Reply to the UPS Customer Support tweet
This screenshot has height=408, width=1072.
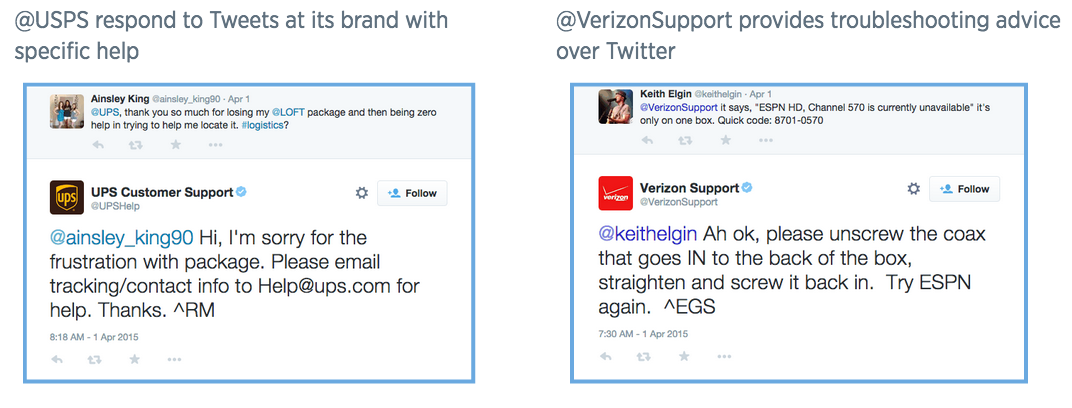(x=57, y=359)
